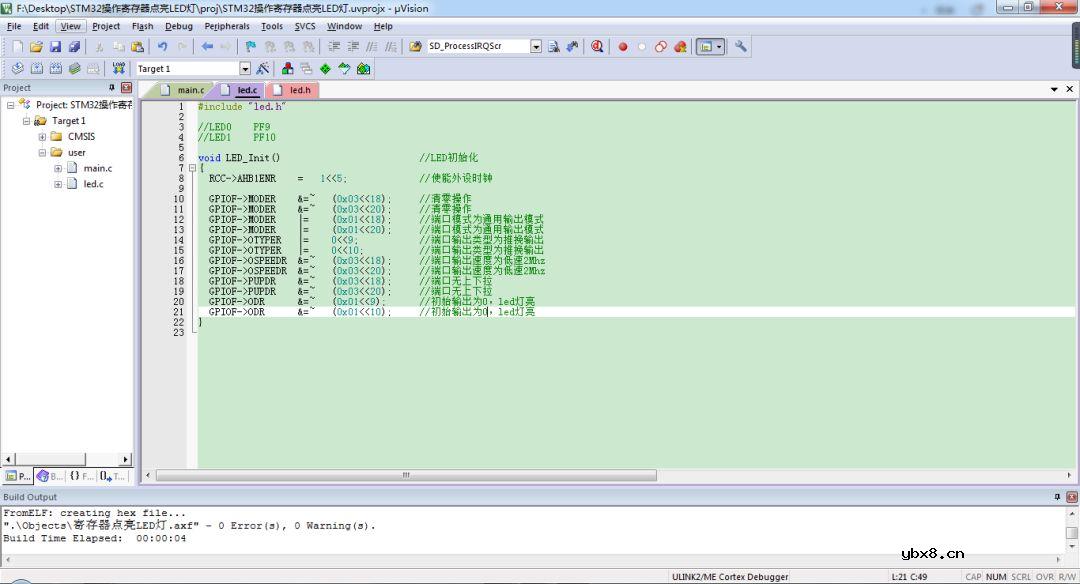1080x584 pixels.
Task: Click the Undo arrow icon
Action: click(162, 47)
